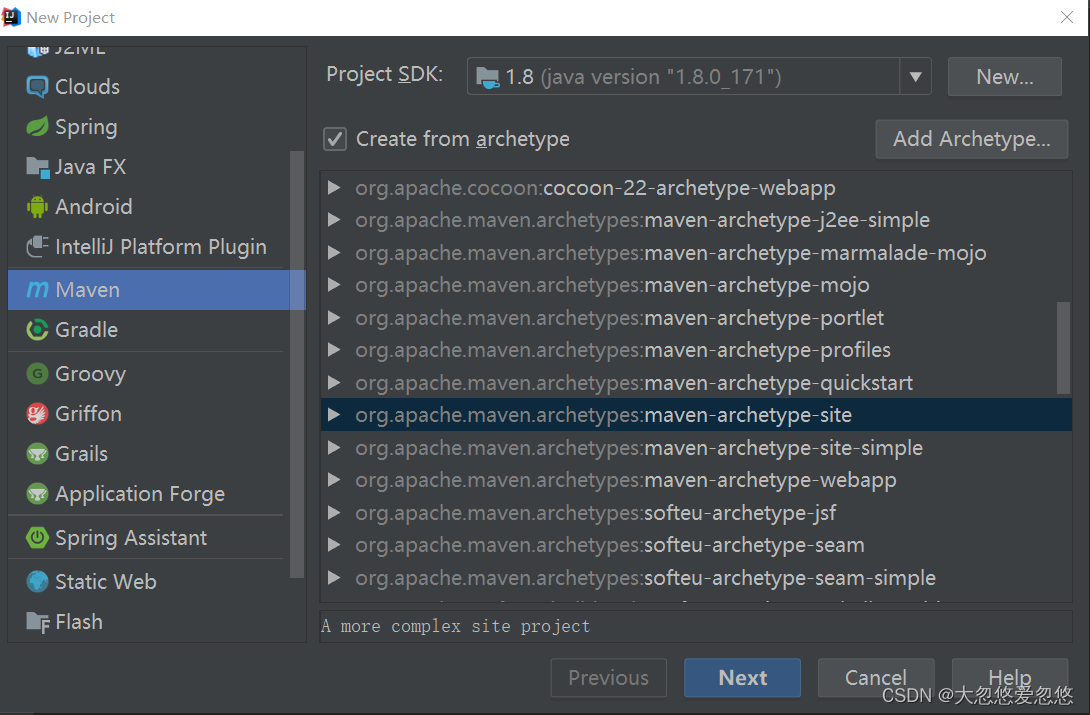The height and width of the screenshot is (715, 1090).
Task: Select Spring project type
Action: (149, 126)
